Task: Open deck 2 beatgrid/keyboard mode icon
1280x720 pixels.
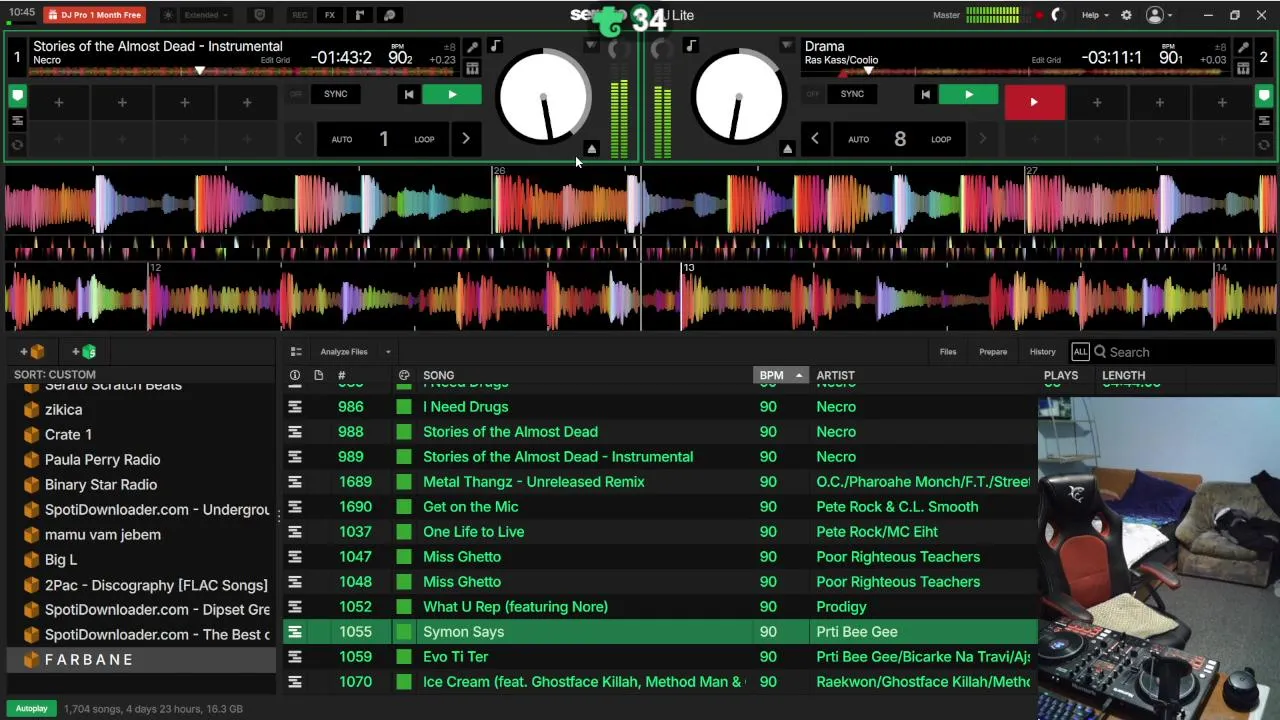Action: pos(1242,68)
